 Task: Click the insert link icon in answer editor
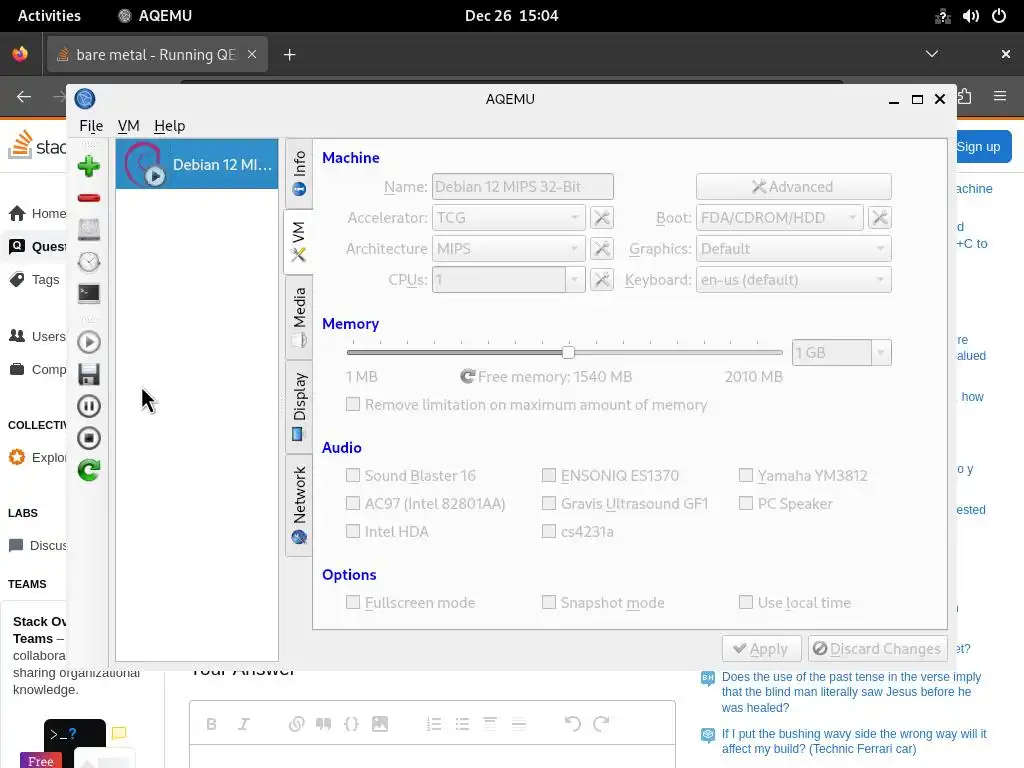click(x=296, y=724)
